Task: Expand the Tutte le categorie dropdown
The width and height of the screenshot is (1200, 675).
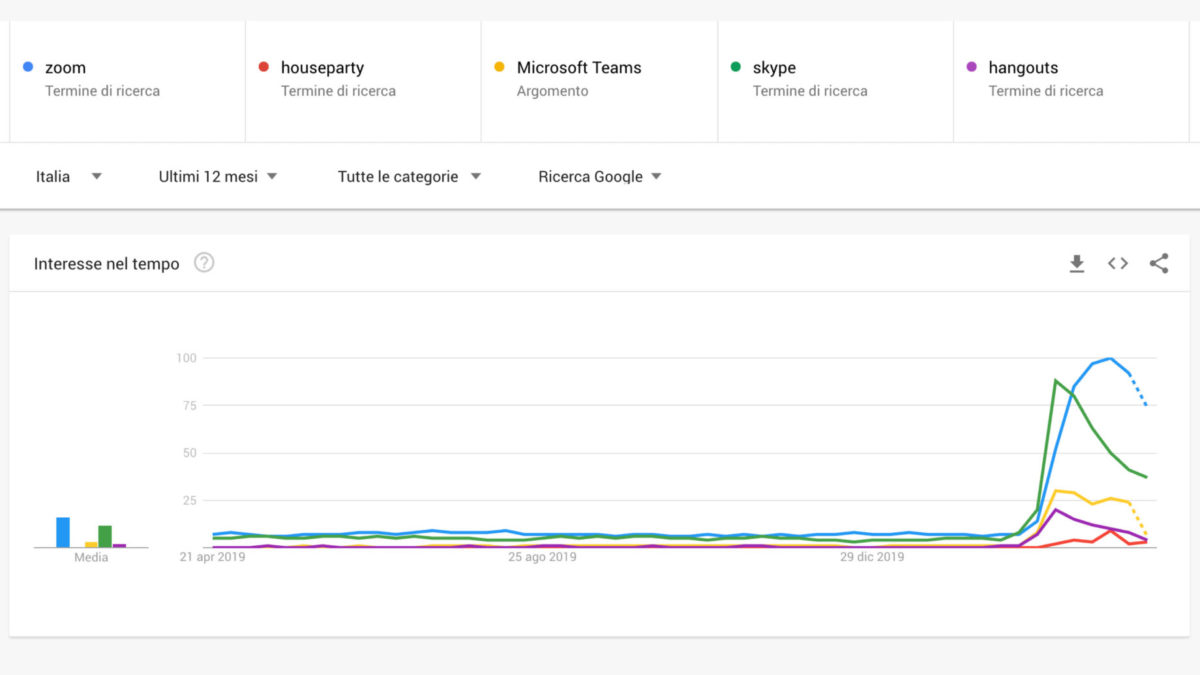Action: [410, 176]
